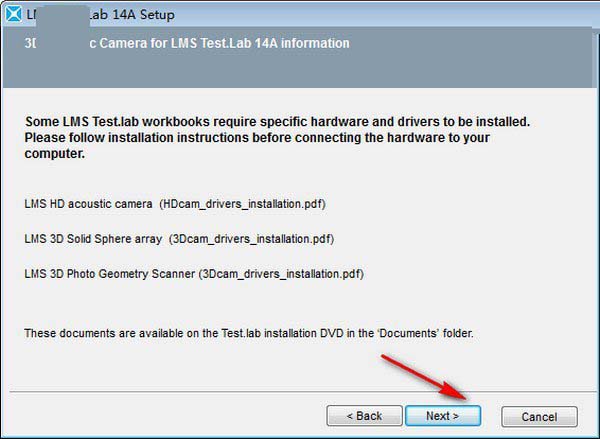
Task: Cancel the setup wizard
Action: pos(540,415)
